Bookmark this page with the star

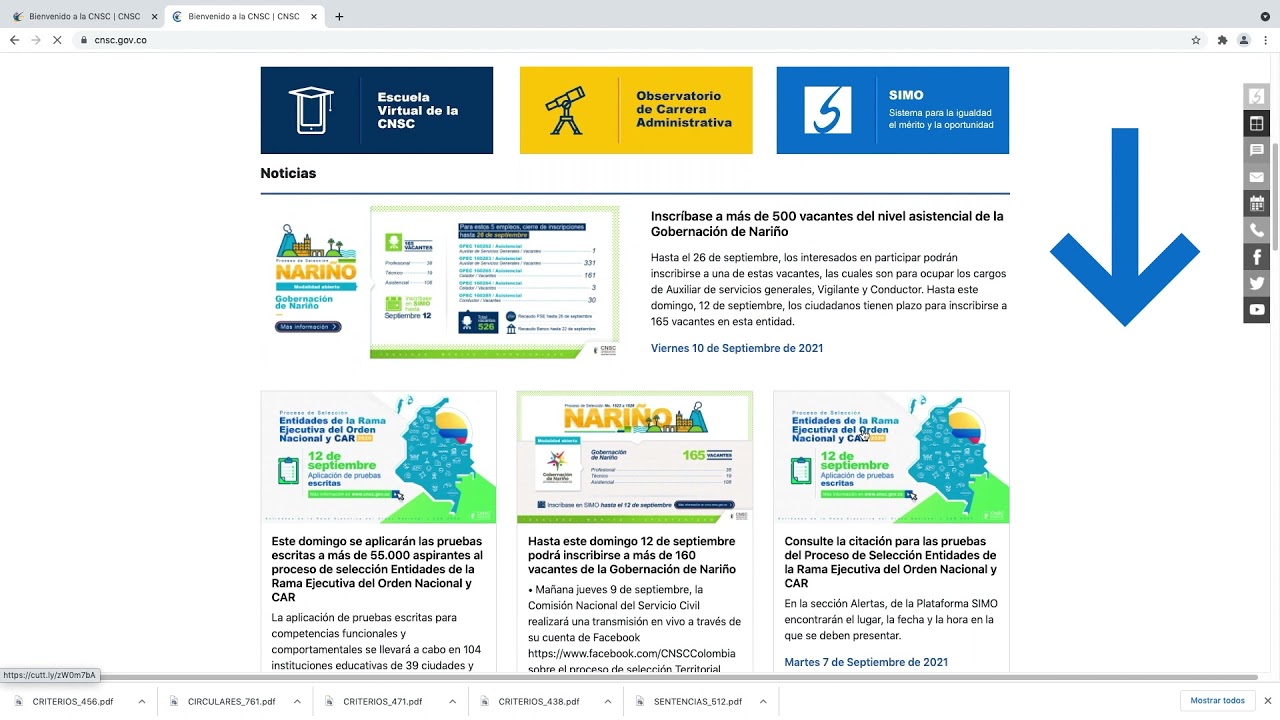[x=1196, y=40]
